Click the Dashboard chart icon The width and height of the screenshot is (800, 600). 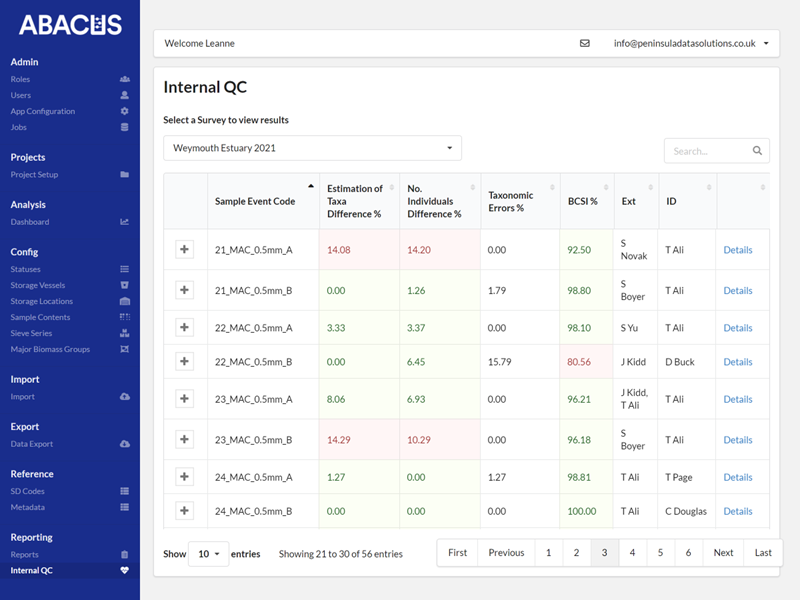coord(124,222)
